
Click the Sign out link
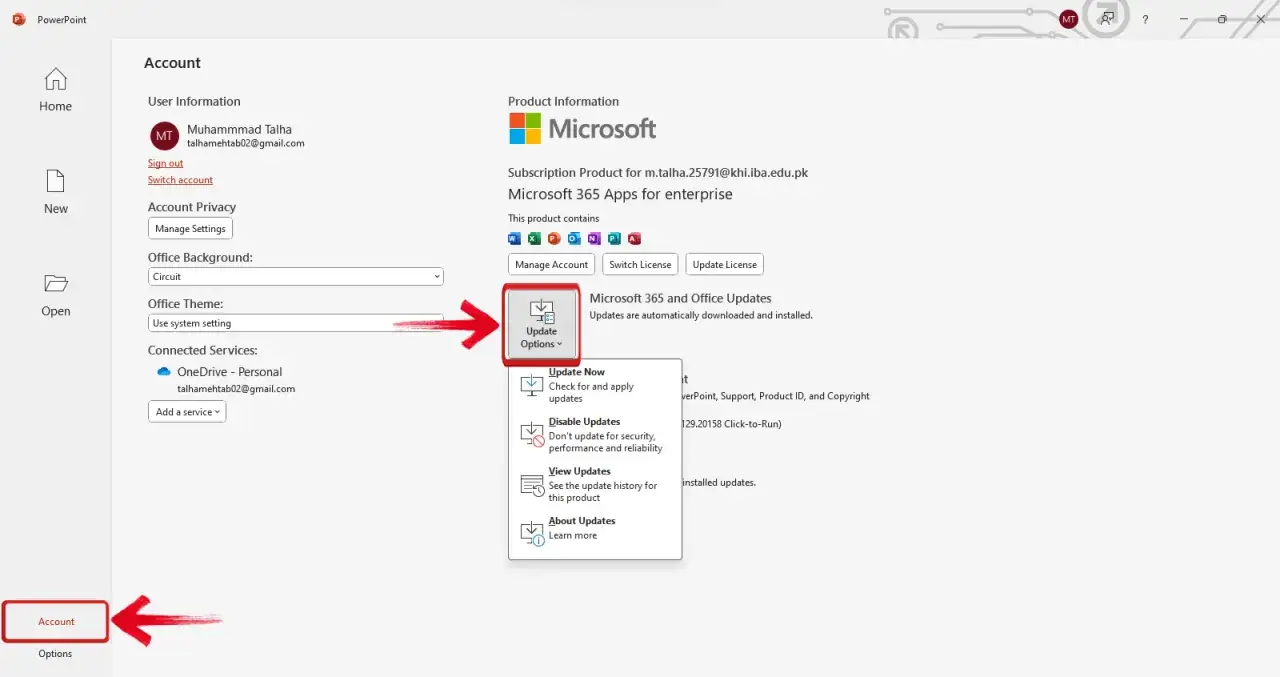(165, 163)
